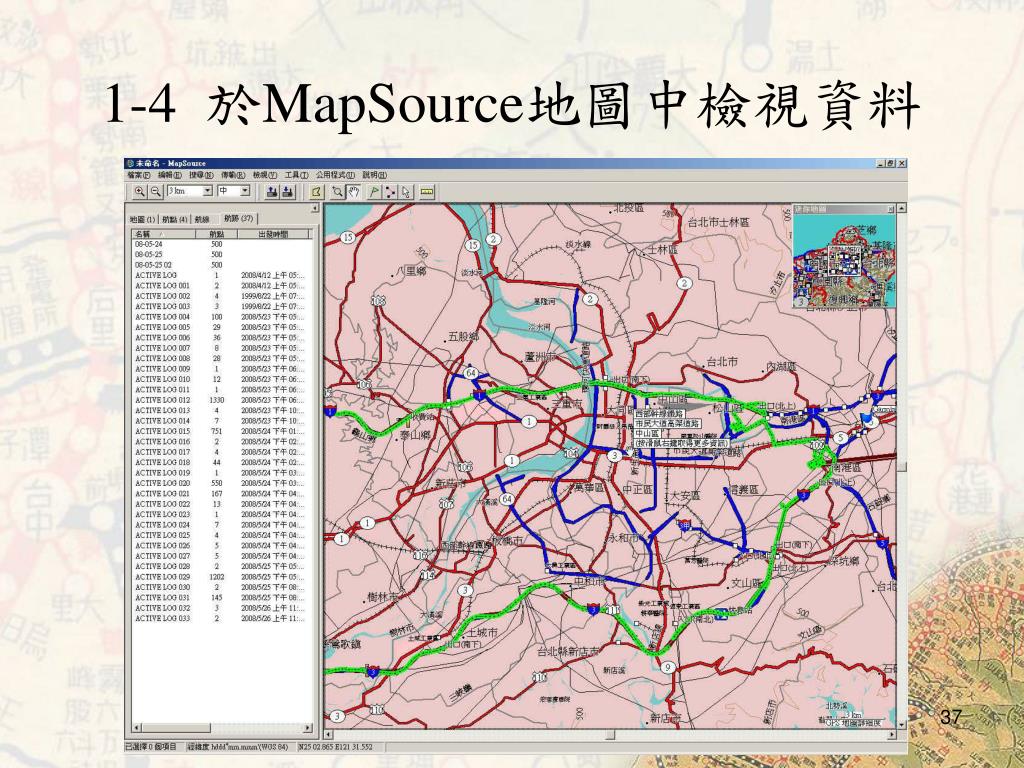1024x768 pixels.
Task: Open the 傳輸 menu
Action: (232, 175)
